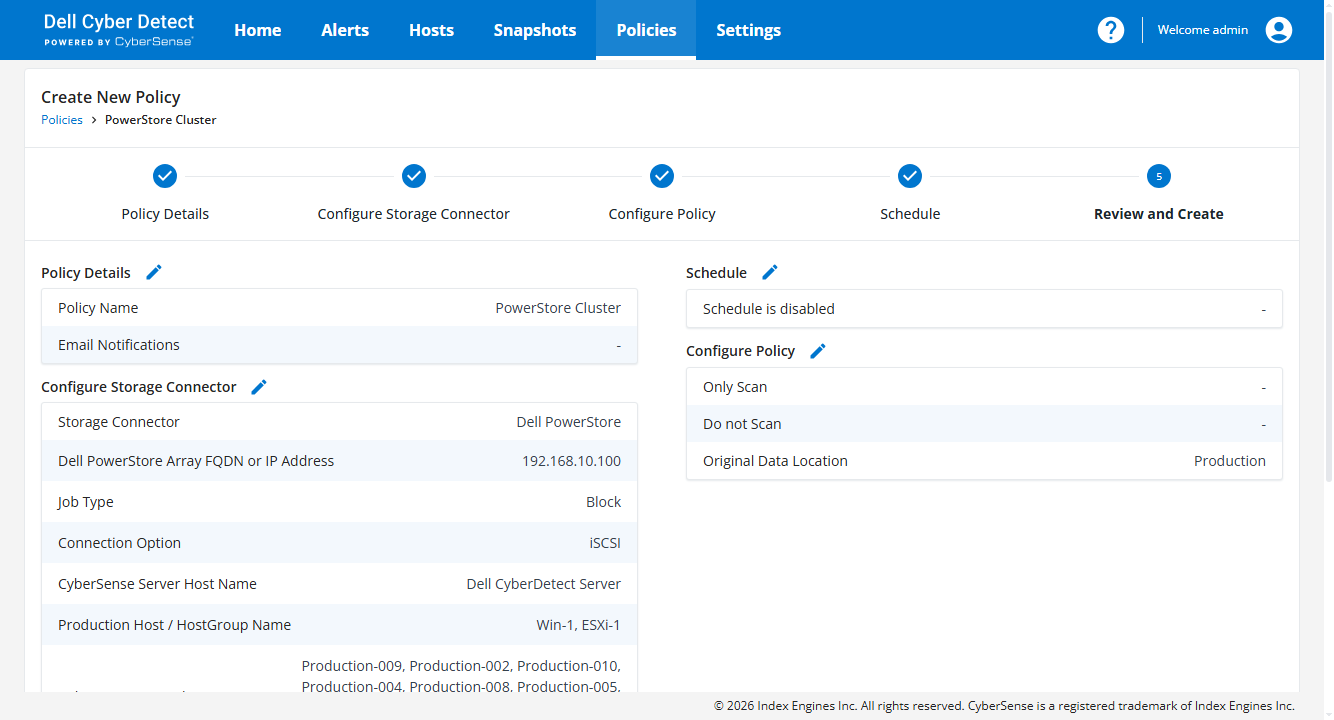Open the admin user profile icon
1334x720 pixels.
(x=1279, y=30)
